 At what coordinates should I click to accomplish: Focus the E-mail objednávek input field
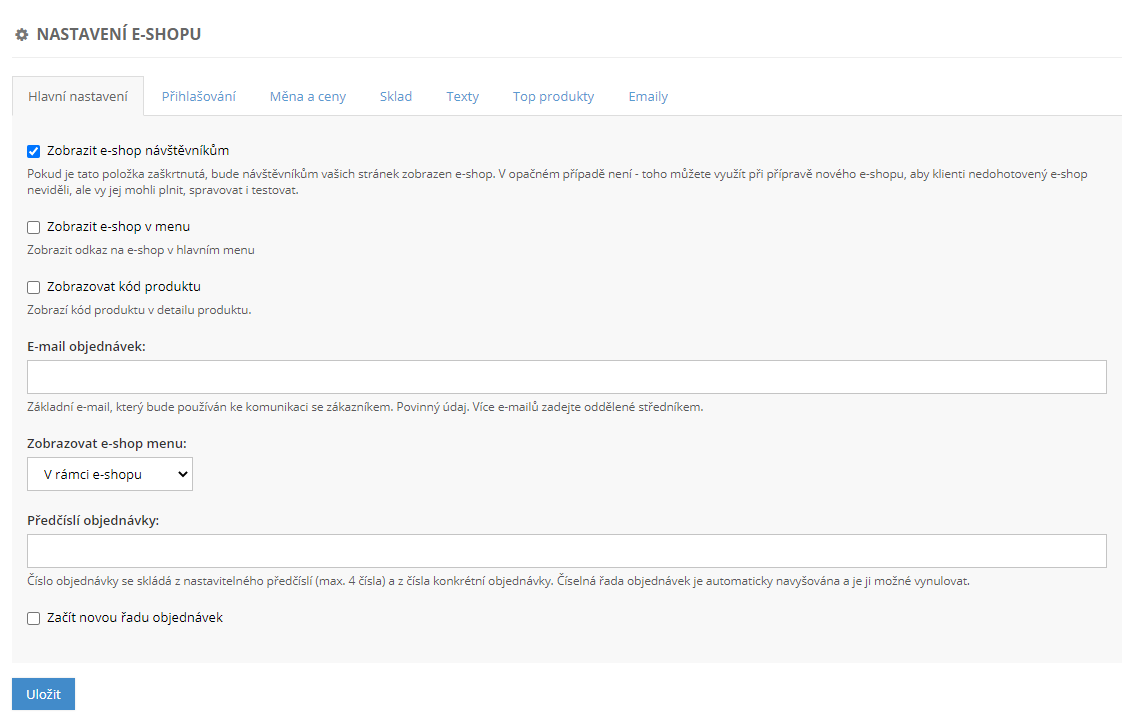pyautogui.click(x=566, y=377)
